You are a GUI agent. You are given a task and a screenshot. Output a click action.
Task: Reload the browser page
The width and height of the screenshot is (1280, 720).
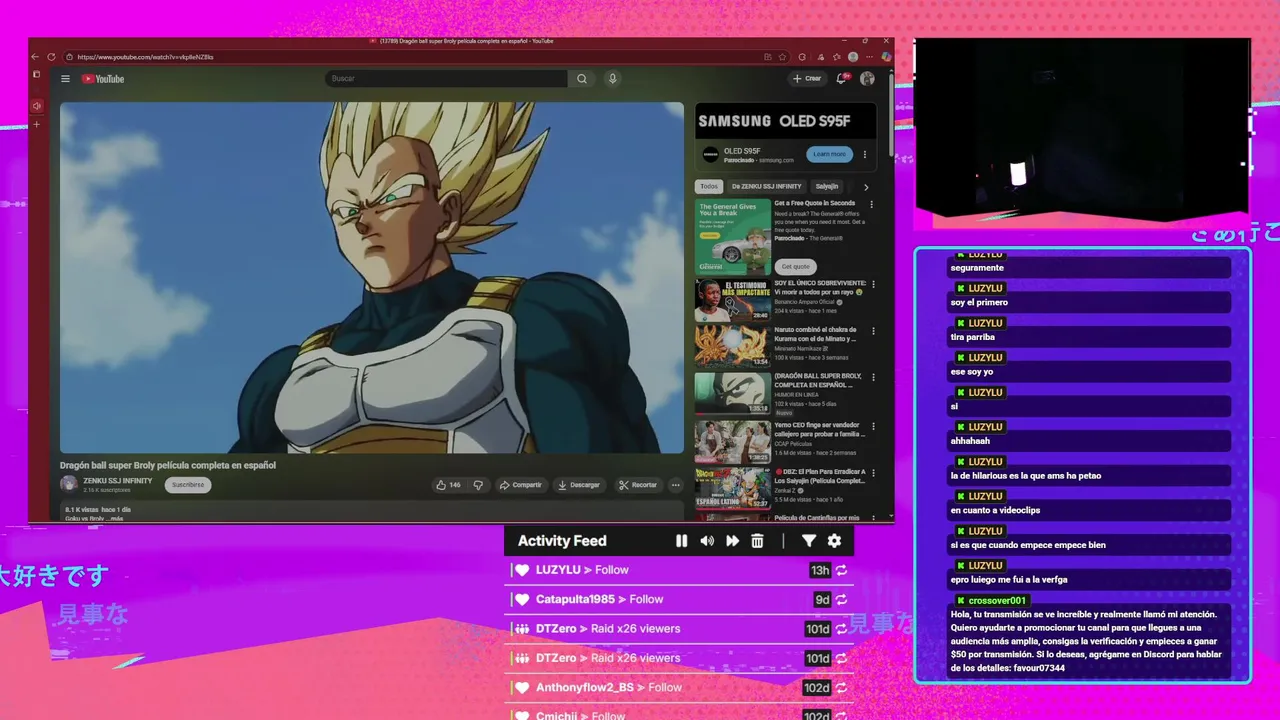[53, 57]
